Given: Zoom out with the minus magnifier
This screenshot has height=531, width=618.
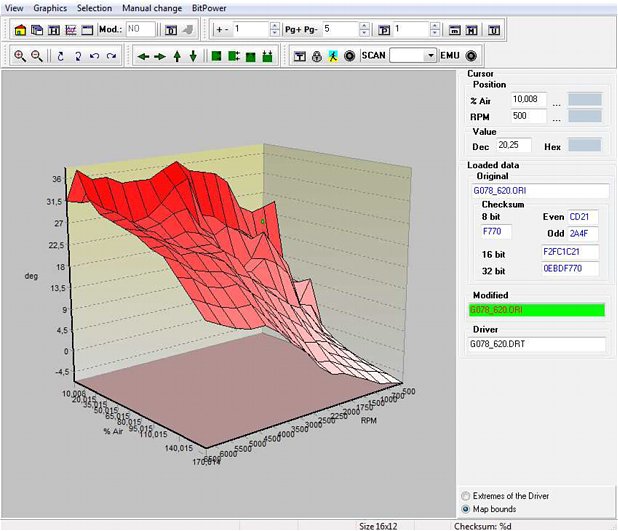Looking at the screenshot, I should click(x=37, y=56).
